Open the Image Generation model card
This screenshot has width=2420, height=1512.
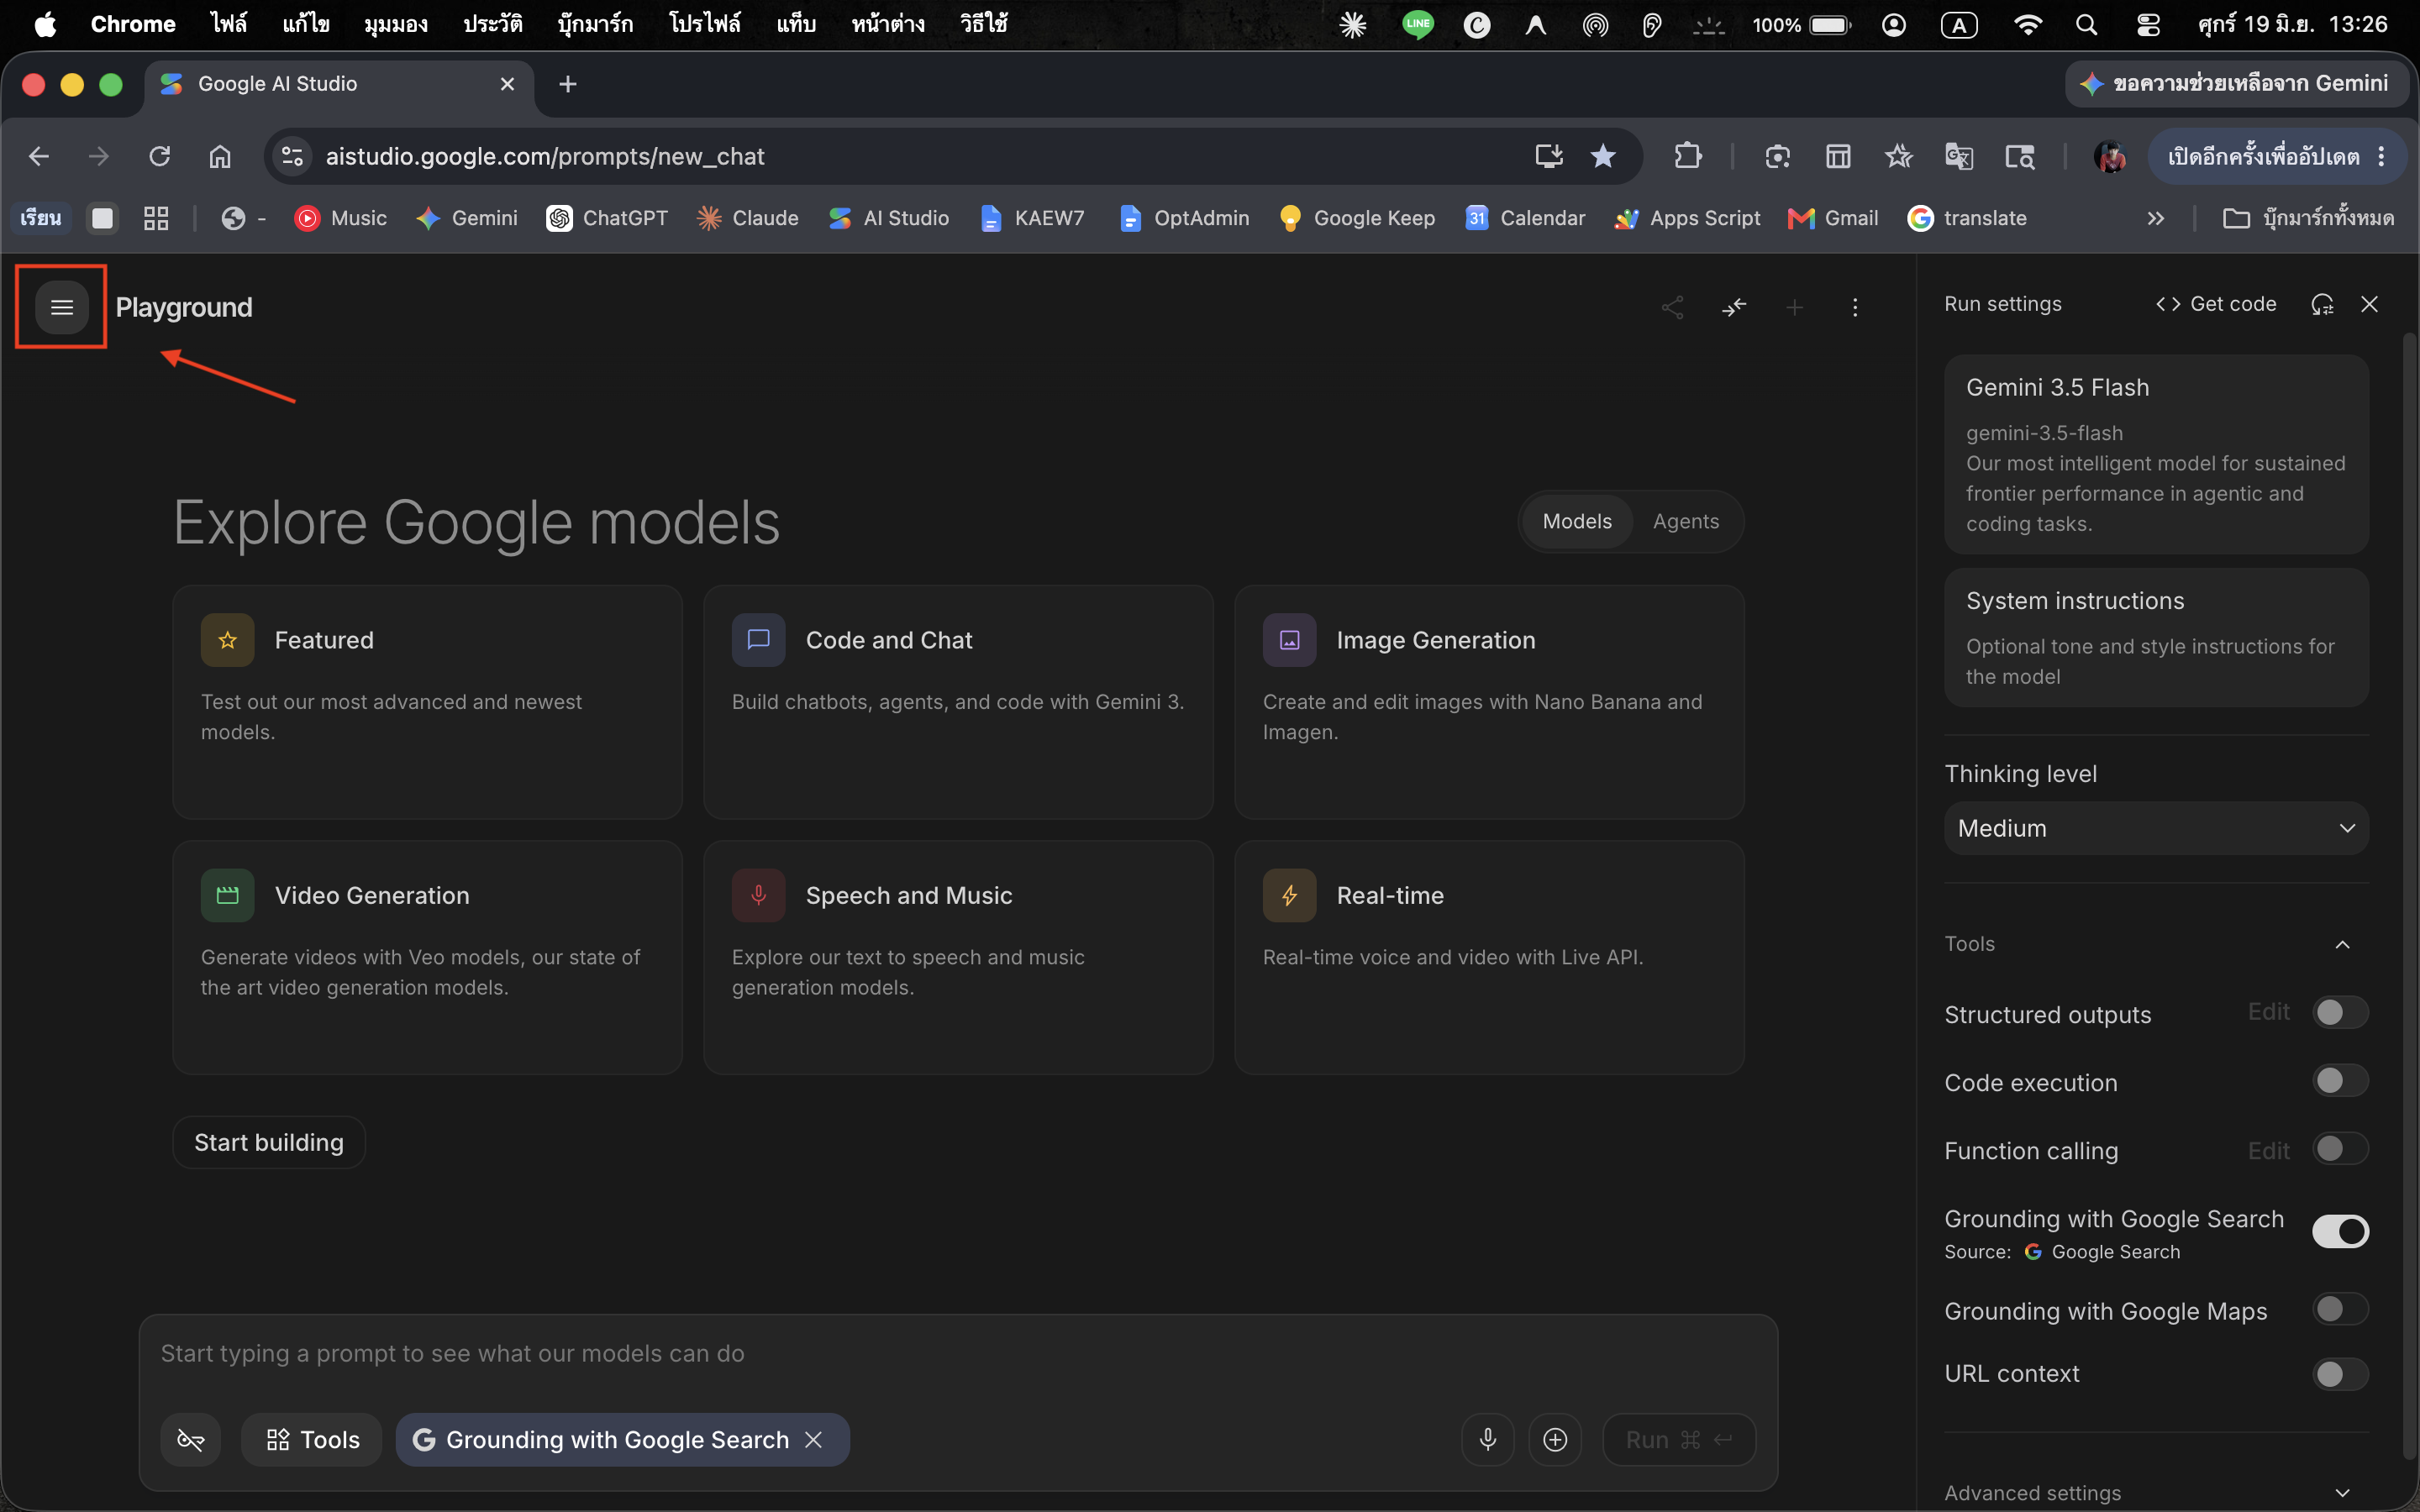click(1489, 702)
